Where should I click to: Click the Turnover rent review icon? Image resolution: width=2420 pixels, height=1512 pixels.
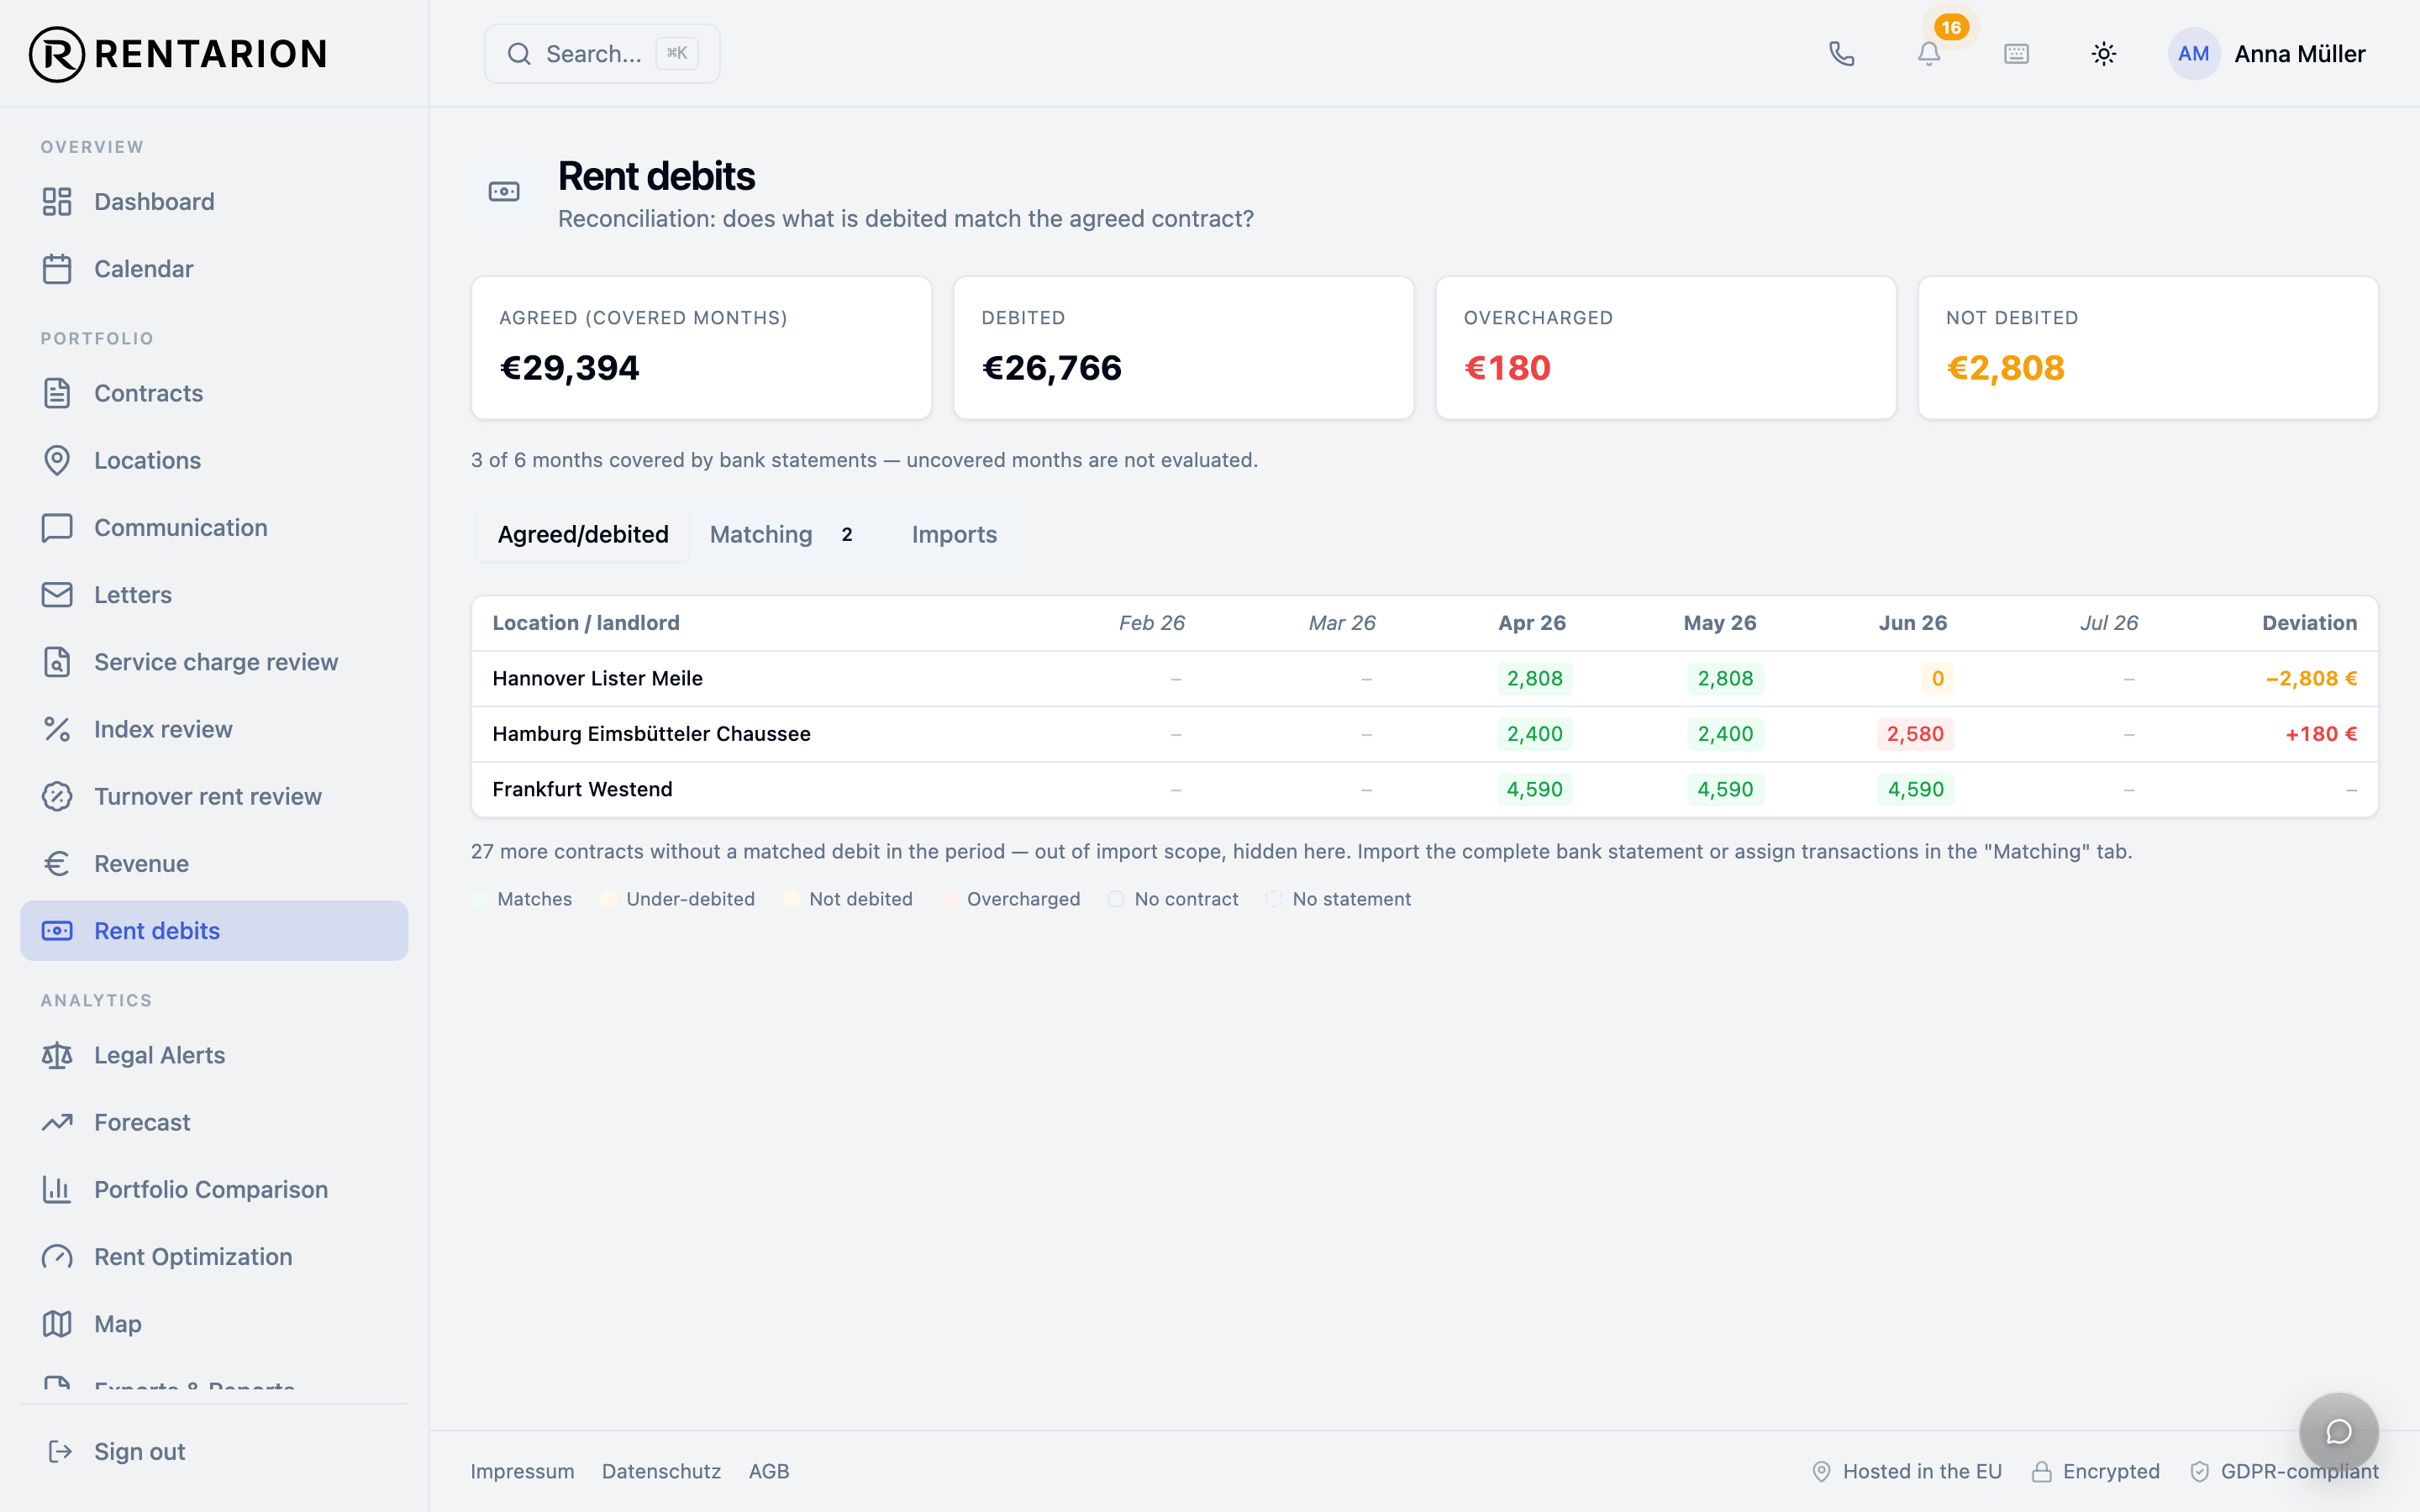tap(57, 796)
